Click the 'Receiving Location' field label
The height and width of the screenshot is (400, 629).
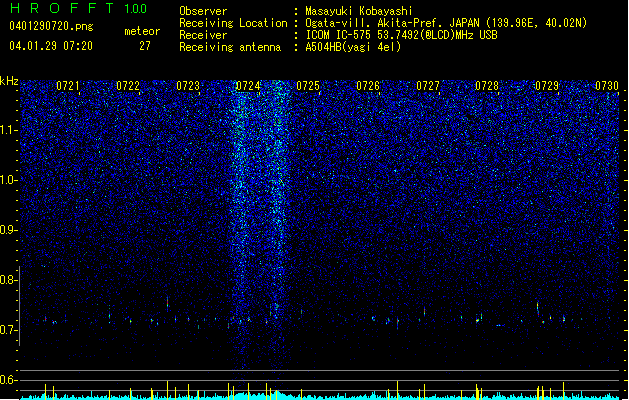click(233, 23)
